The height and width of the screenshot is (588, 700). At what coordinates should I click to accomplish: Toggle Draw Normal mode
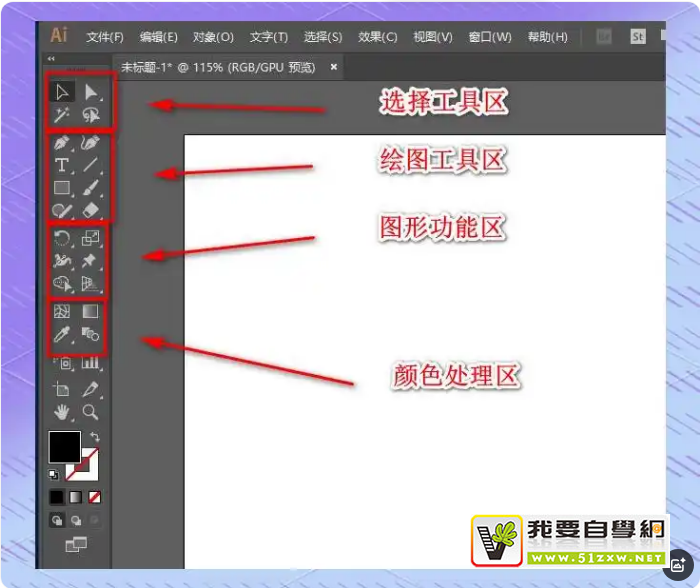57,520
